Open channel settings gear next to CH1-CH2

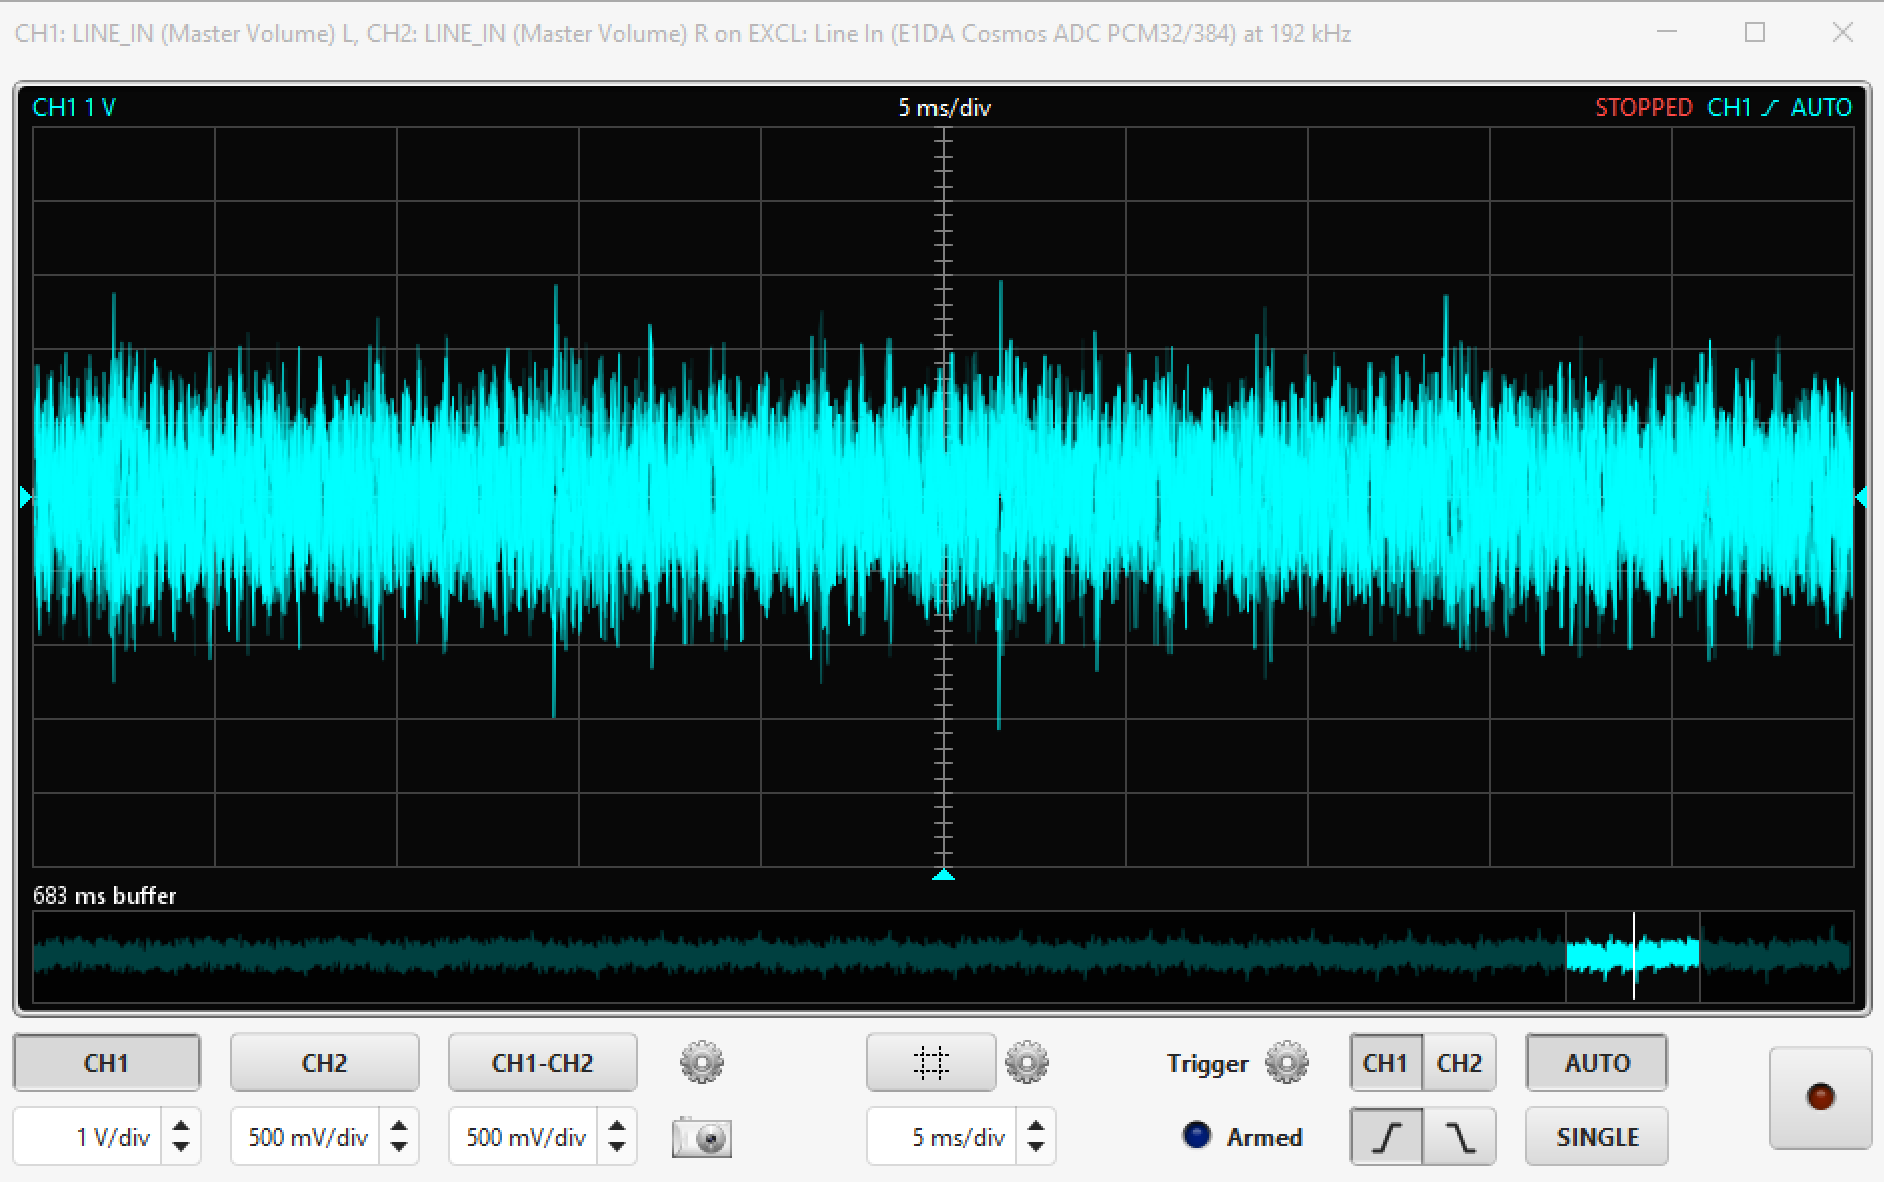(702, 1062)
